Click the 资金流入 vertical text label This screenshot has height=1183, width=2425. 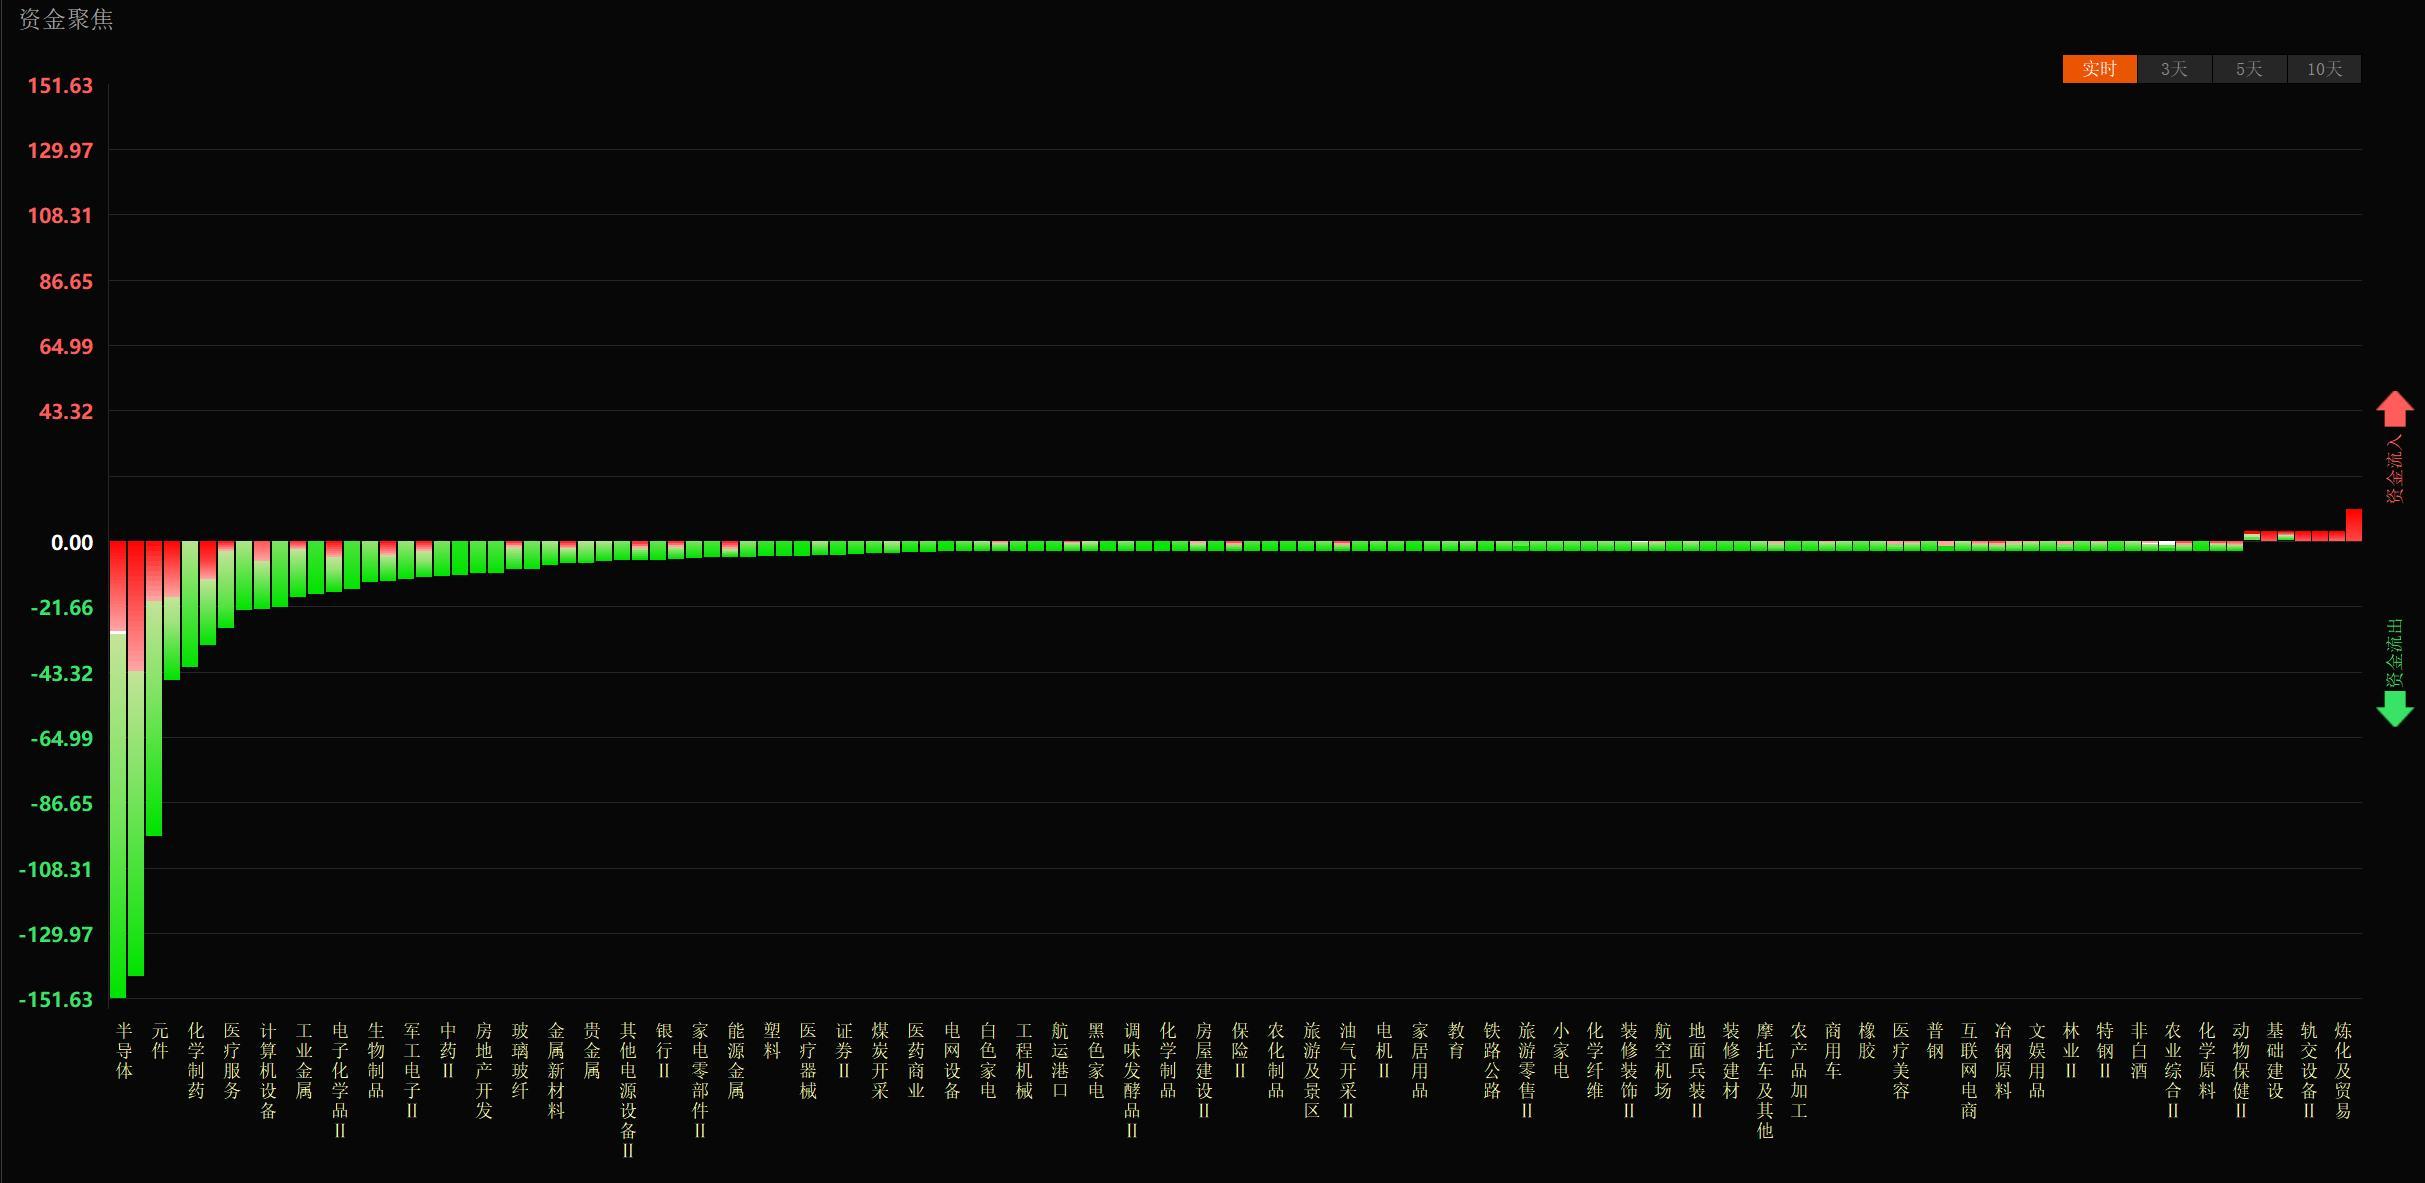(x=2395, y=468)
